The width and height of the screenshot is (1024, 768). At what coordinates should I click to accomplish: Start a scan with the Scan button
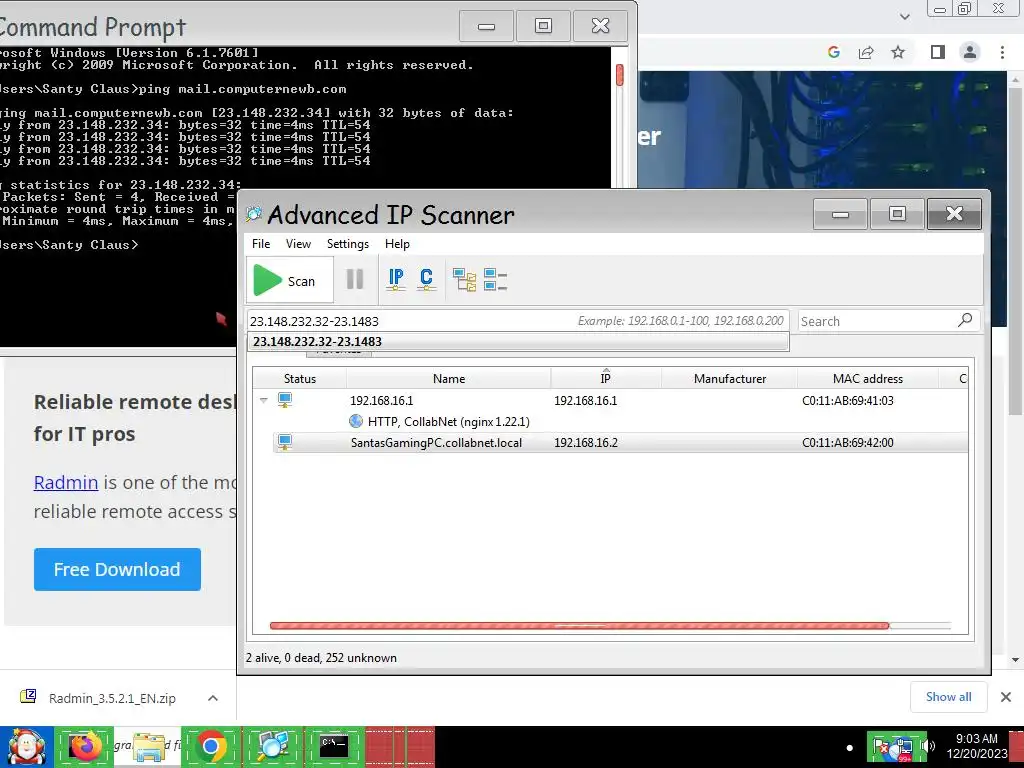click(290, 280)
